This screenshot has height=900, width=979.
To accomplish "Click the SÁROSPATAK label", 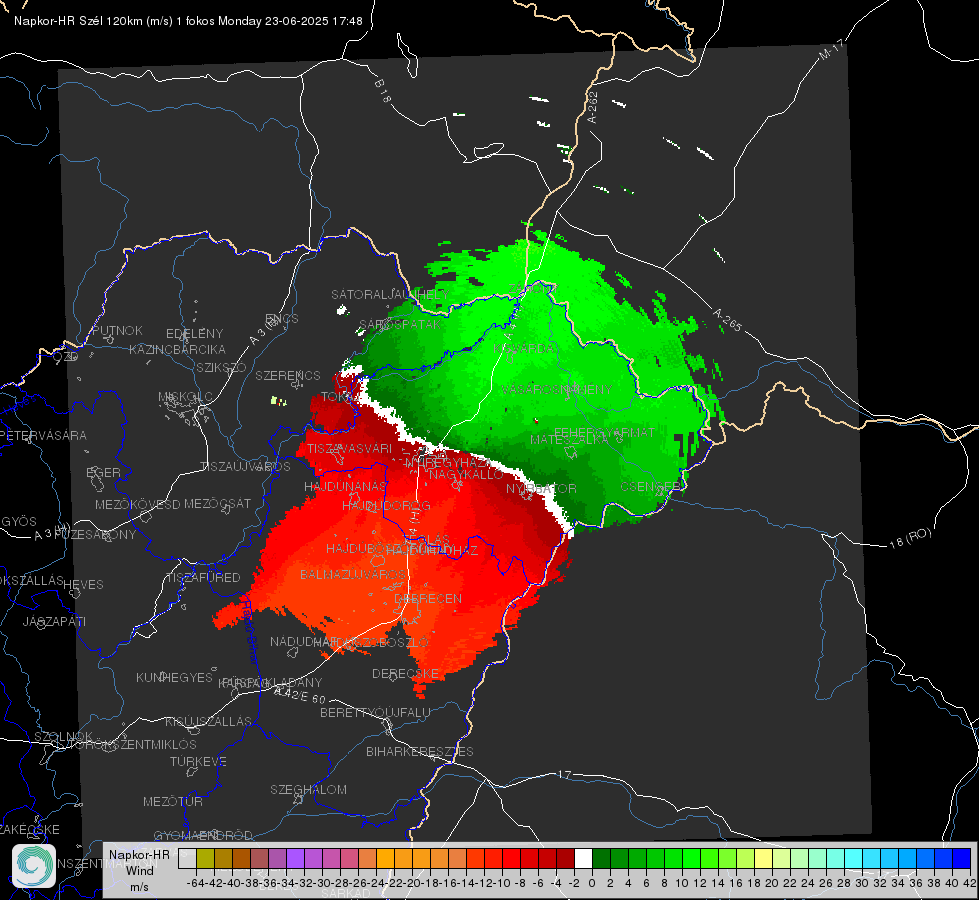I will (400, 325).
